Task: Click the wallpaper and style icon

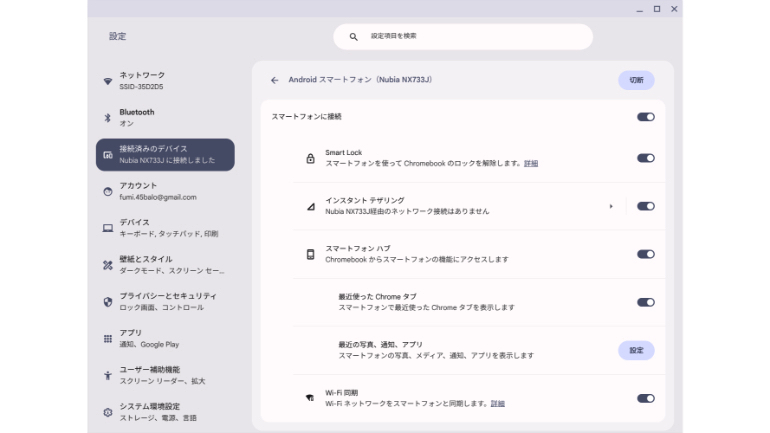Action: click(x=108, y=265)
